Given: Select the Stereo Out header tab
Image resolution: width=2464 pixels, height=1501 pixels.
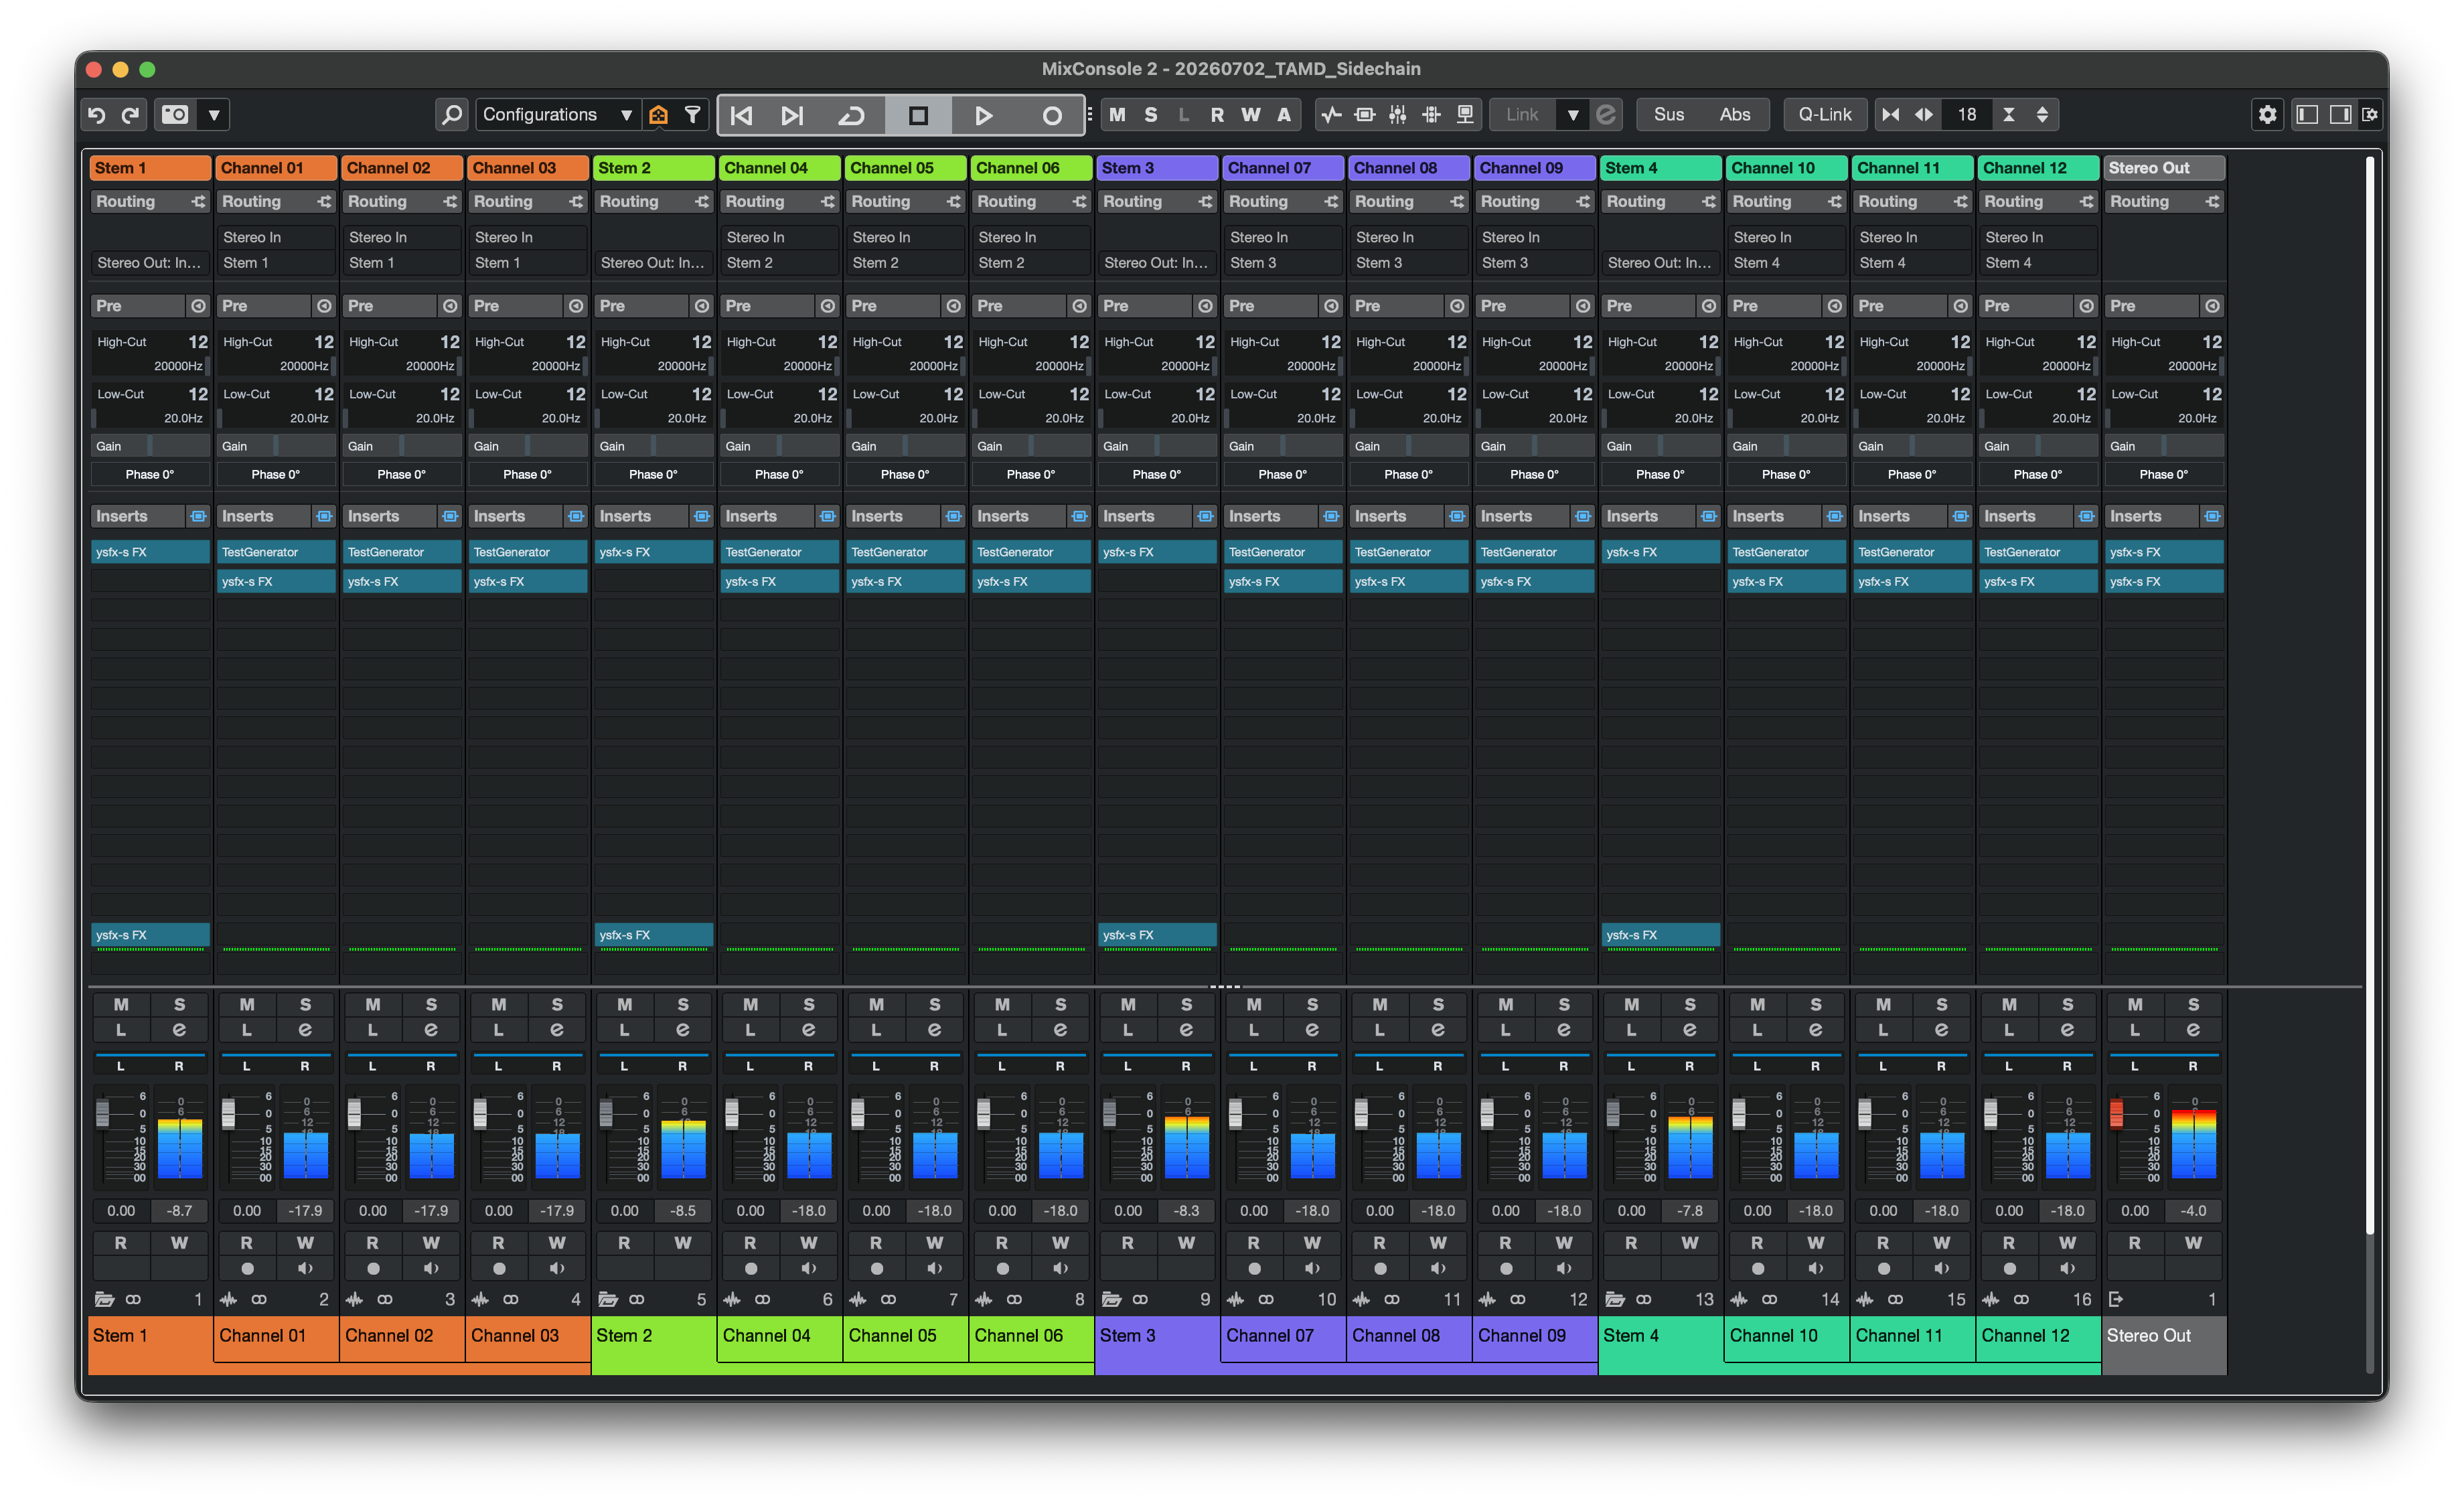Looking at the screenshot, I should [2165, 168].
